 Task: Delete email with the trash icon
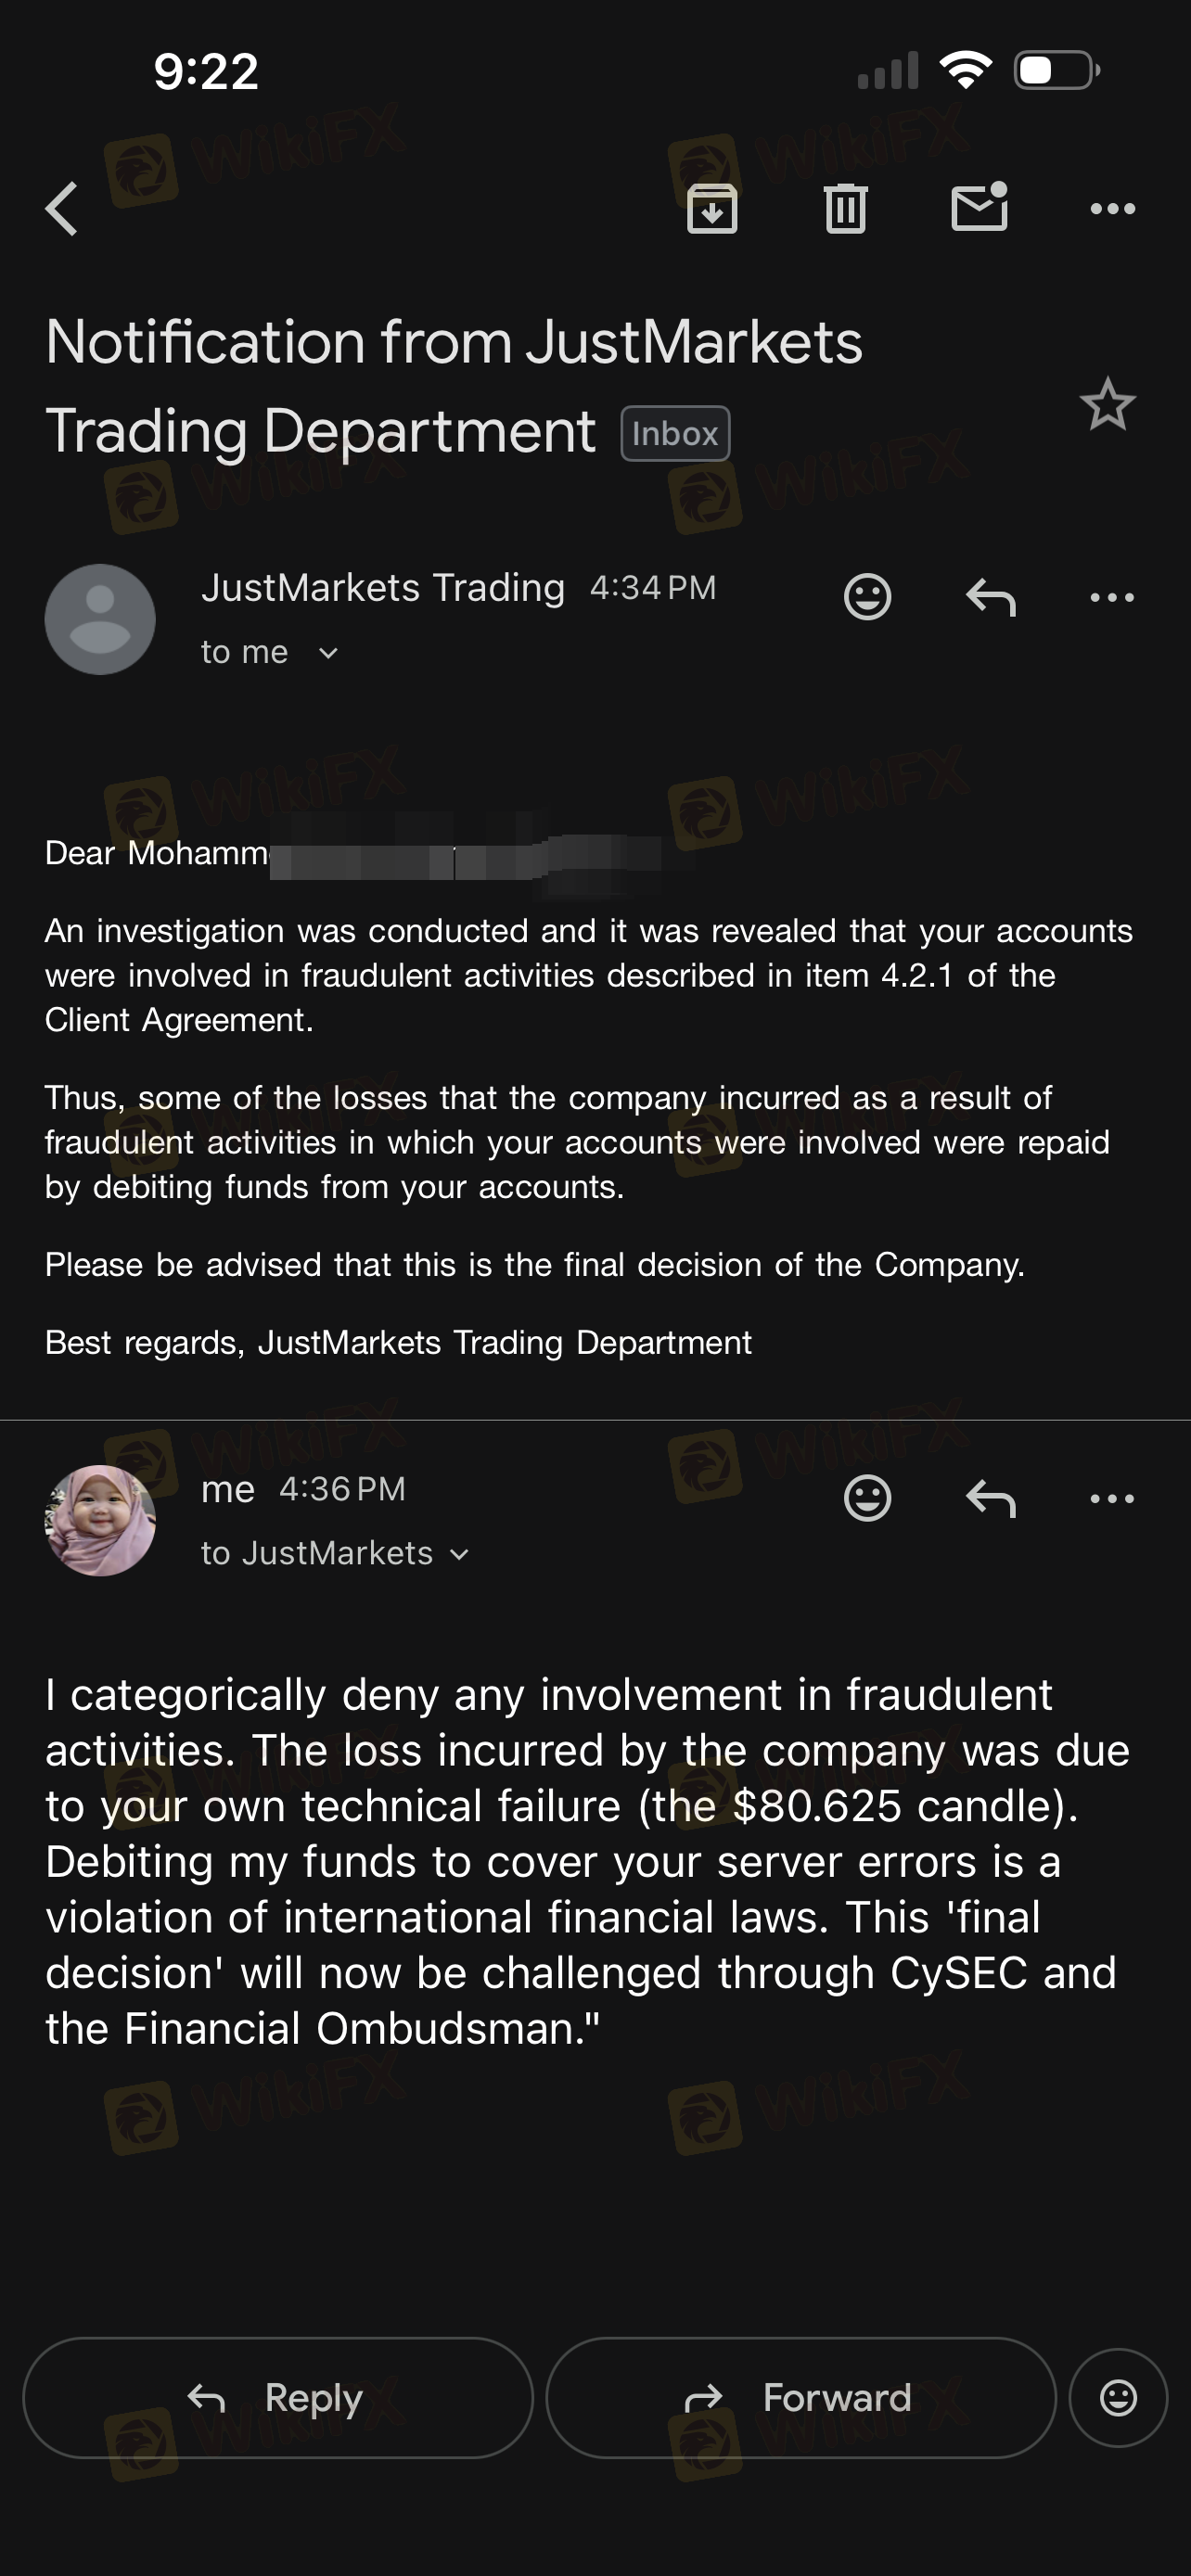(x=845, y=209)
